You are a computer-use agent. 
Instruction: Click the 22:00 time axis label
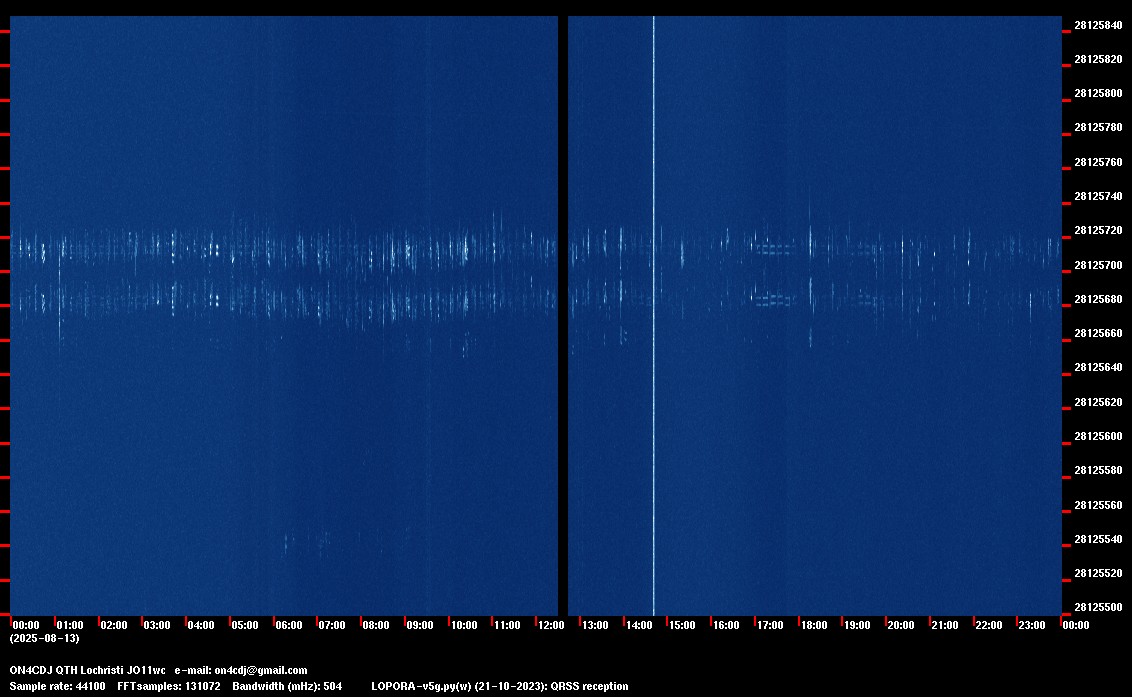point(988,625)
